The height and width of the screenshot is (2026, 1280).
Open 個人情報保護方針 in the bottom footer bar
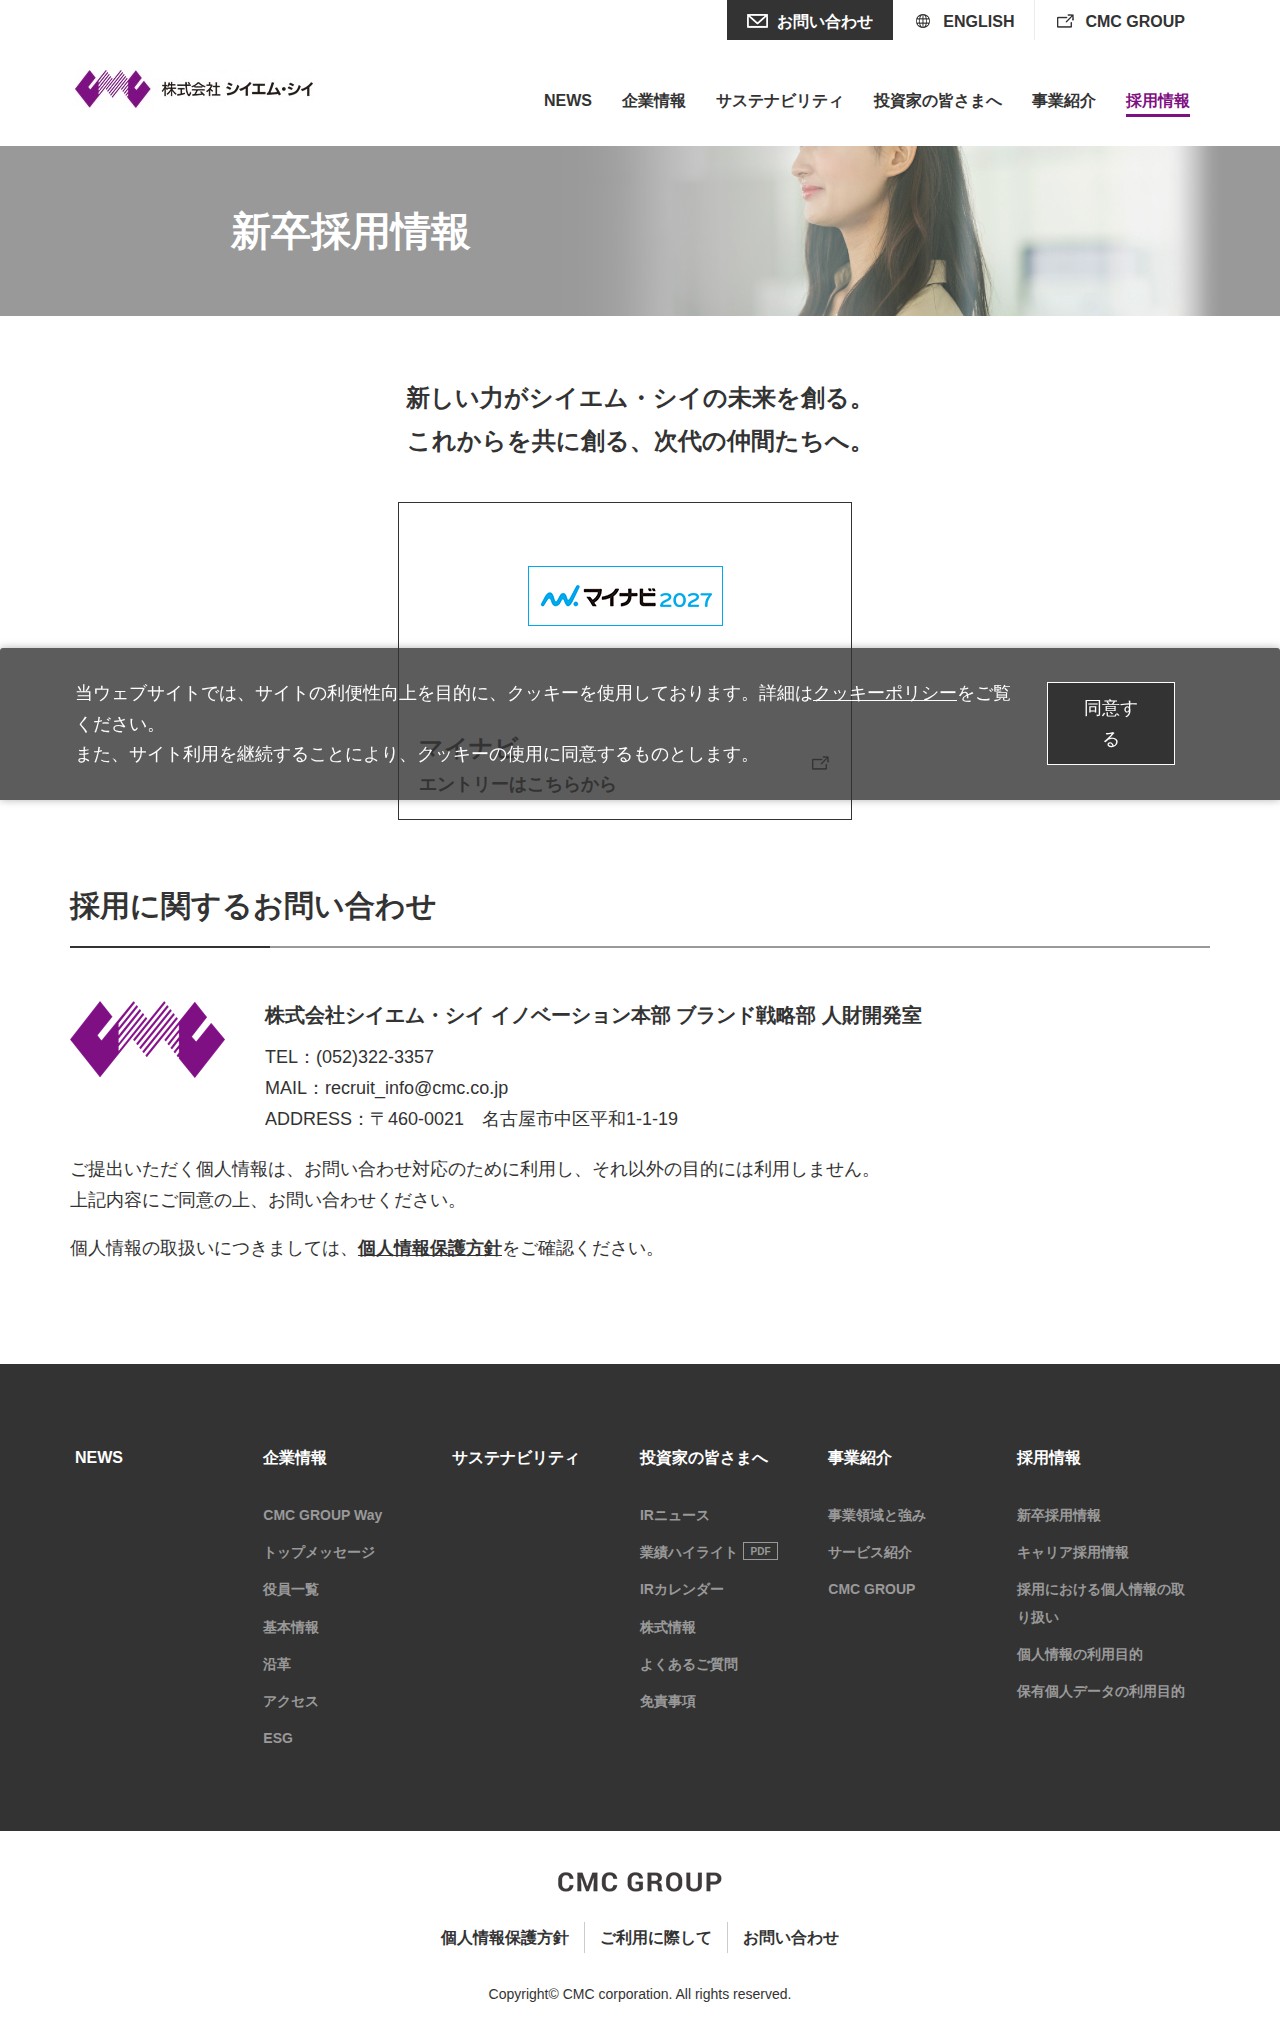pos(505,1938)
